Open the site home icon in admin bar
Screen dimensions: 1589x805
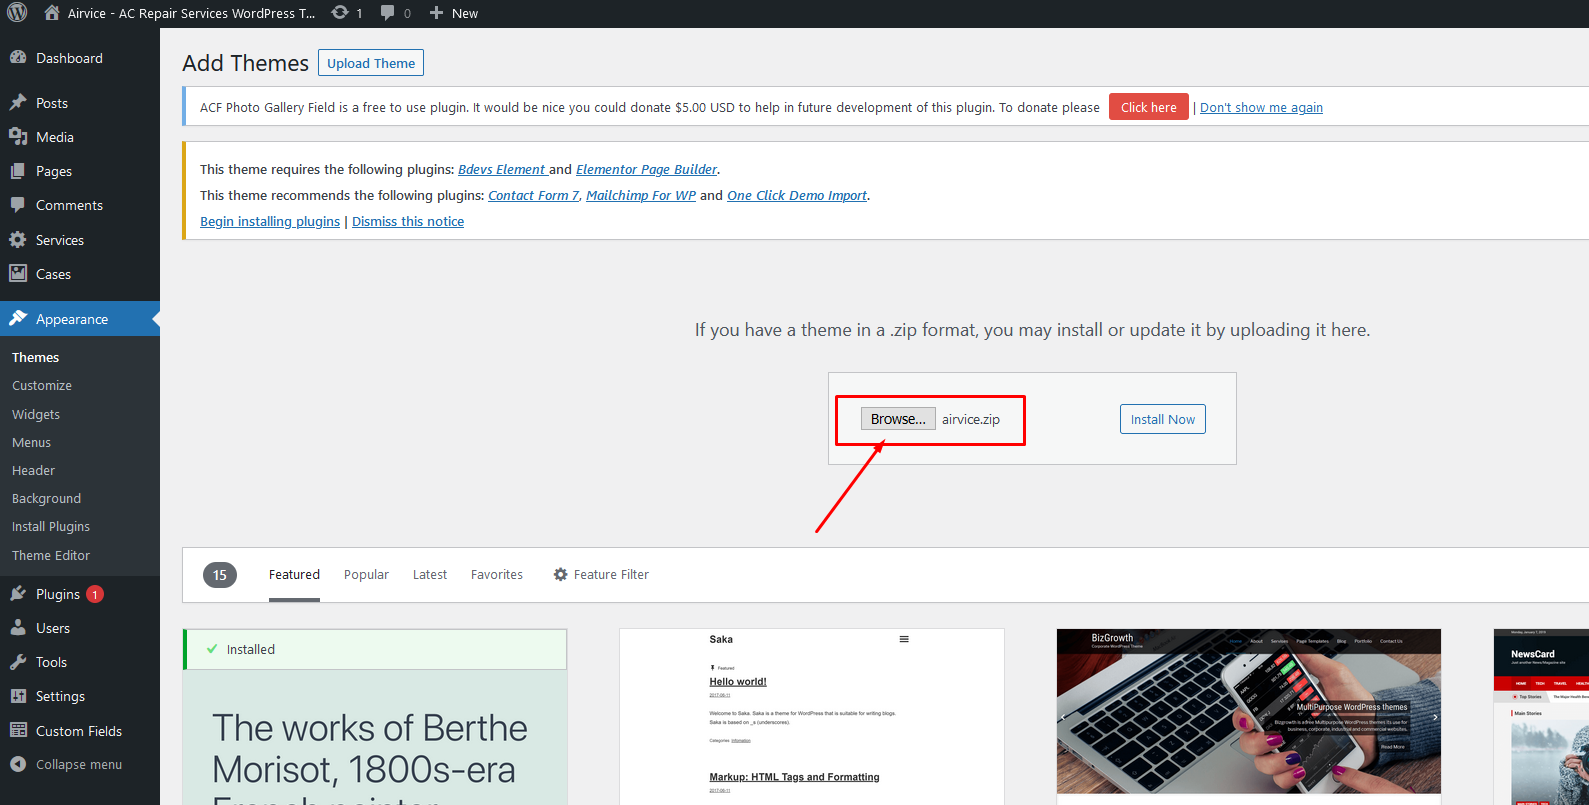52,13
